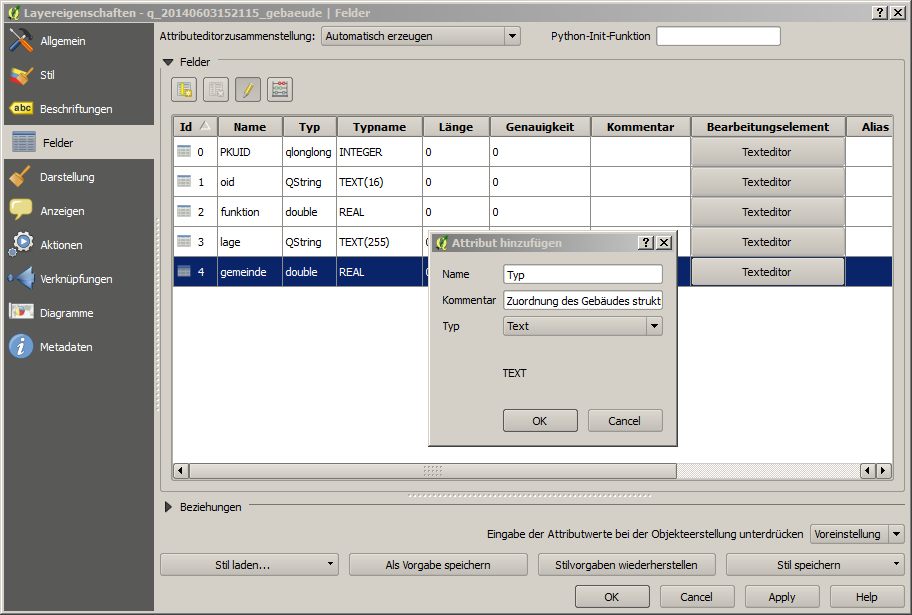The image size is (912, 615).
Task: Click Apply in layer properties
Action: (782, 597)
